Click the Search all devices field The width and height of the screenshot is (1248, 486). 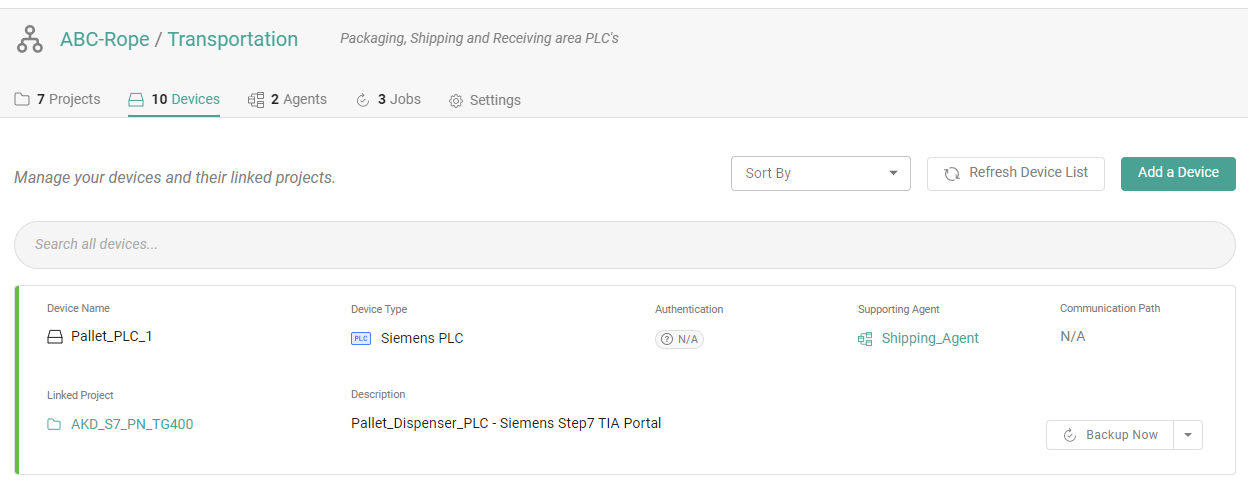624,245
